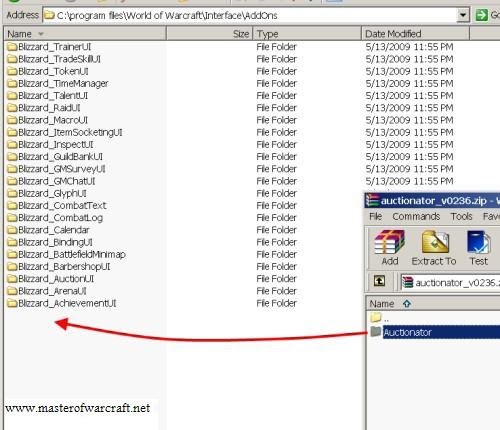Sort Explorer list by Date Modified column
The width and height of the screenshot is (500, 430).
(415, 34)
